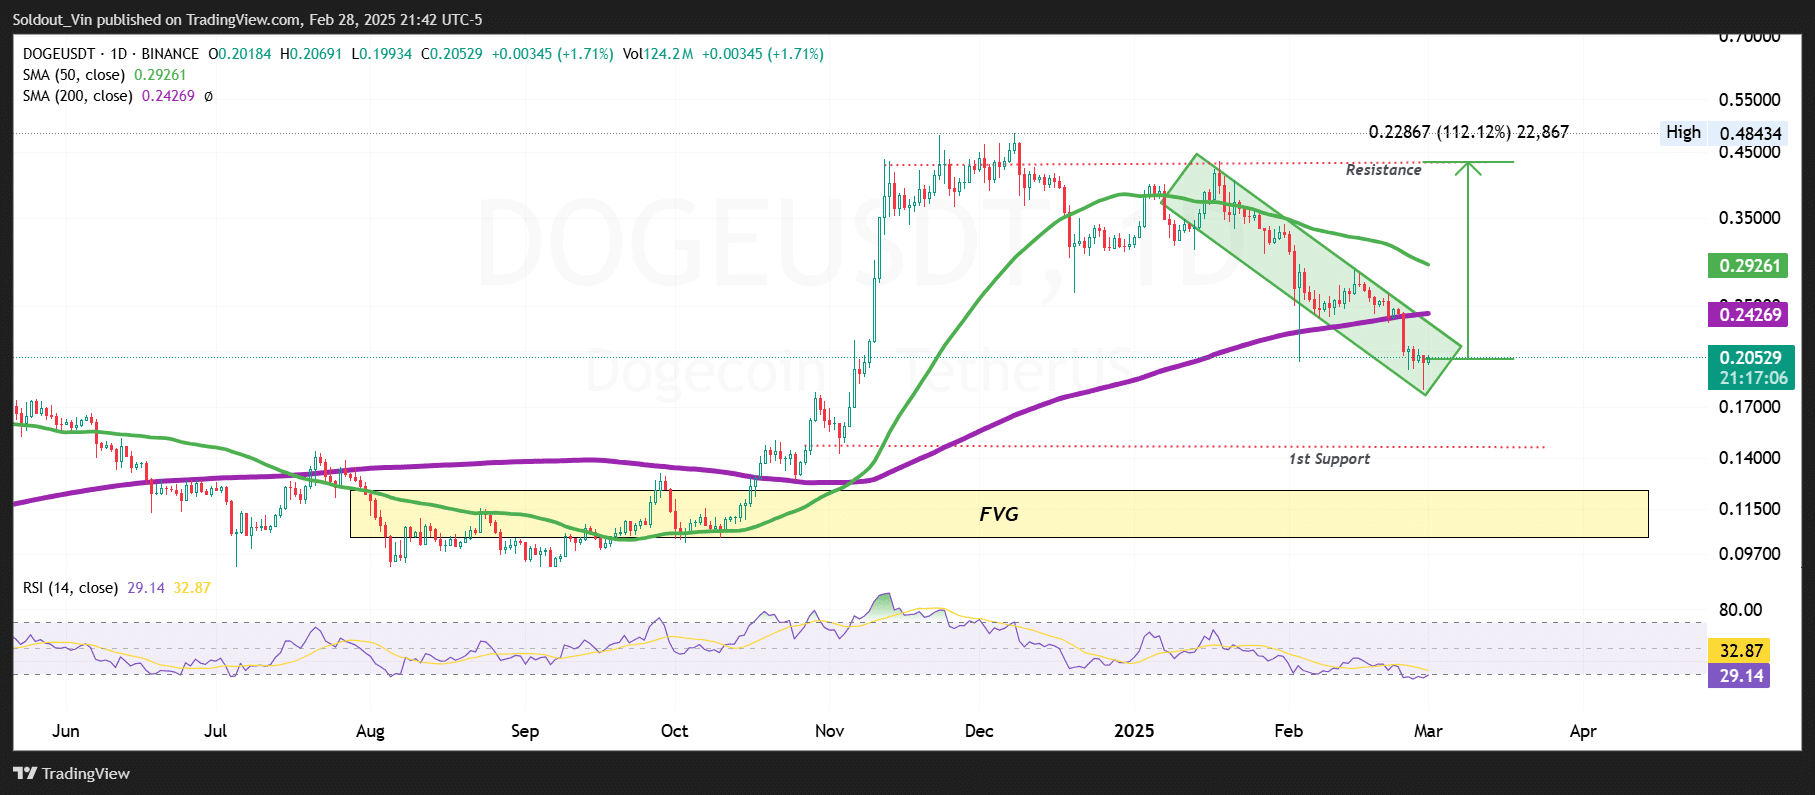
Task: Click the Nov label on time axis
Action: point(830,731)
